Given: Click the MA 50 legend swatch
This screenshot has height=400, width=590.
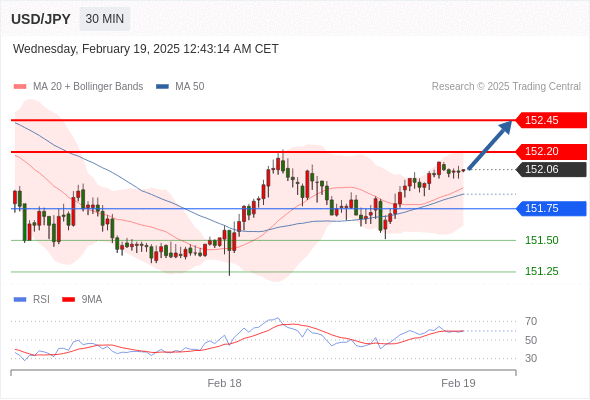Looking at the screenshot, I should point(162,87).
